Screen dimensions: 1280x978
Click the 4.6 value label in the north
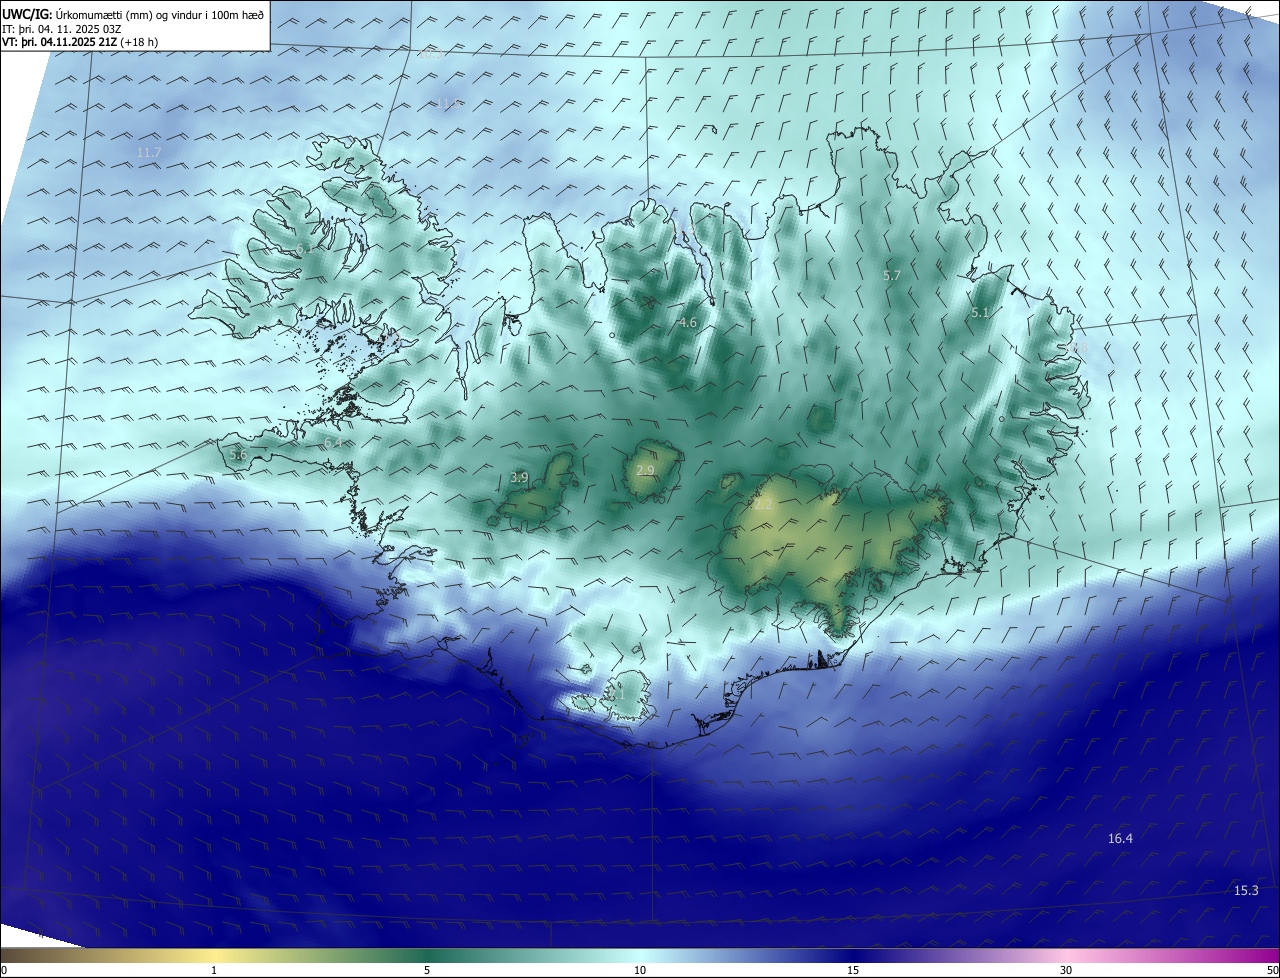click(x=687, y=322)
